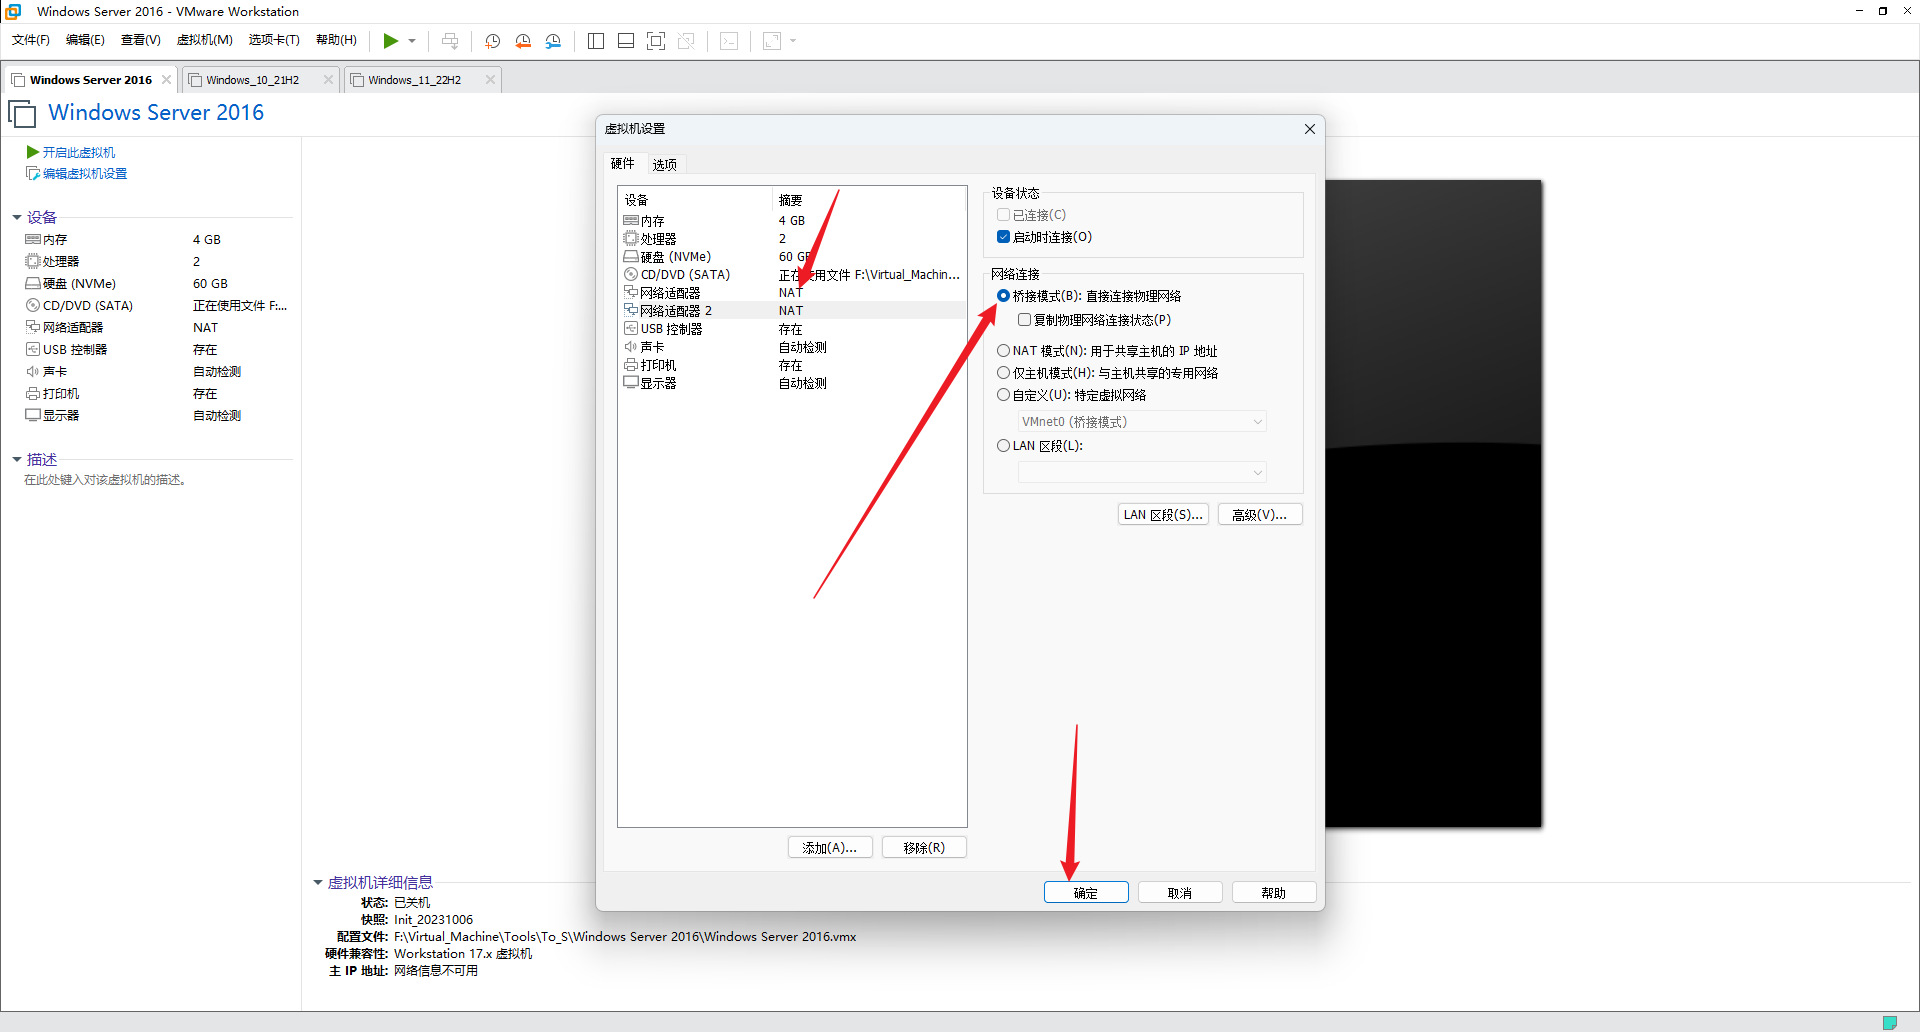The image size is (1920, 1032).
Task: Open the 编辑(E) menu
Action: click(x=85, y=40)
